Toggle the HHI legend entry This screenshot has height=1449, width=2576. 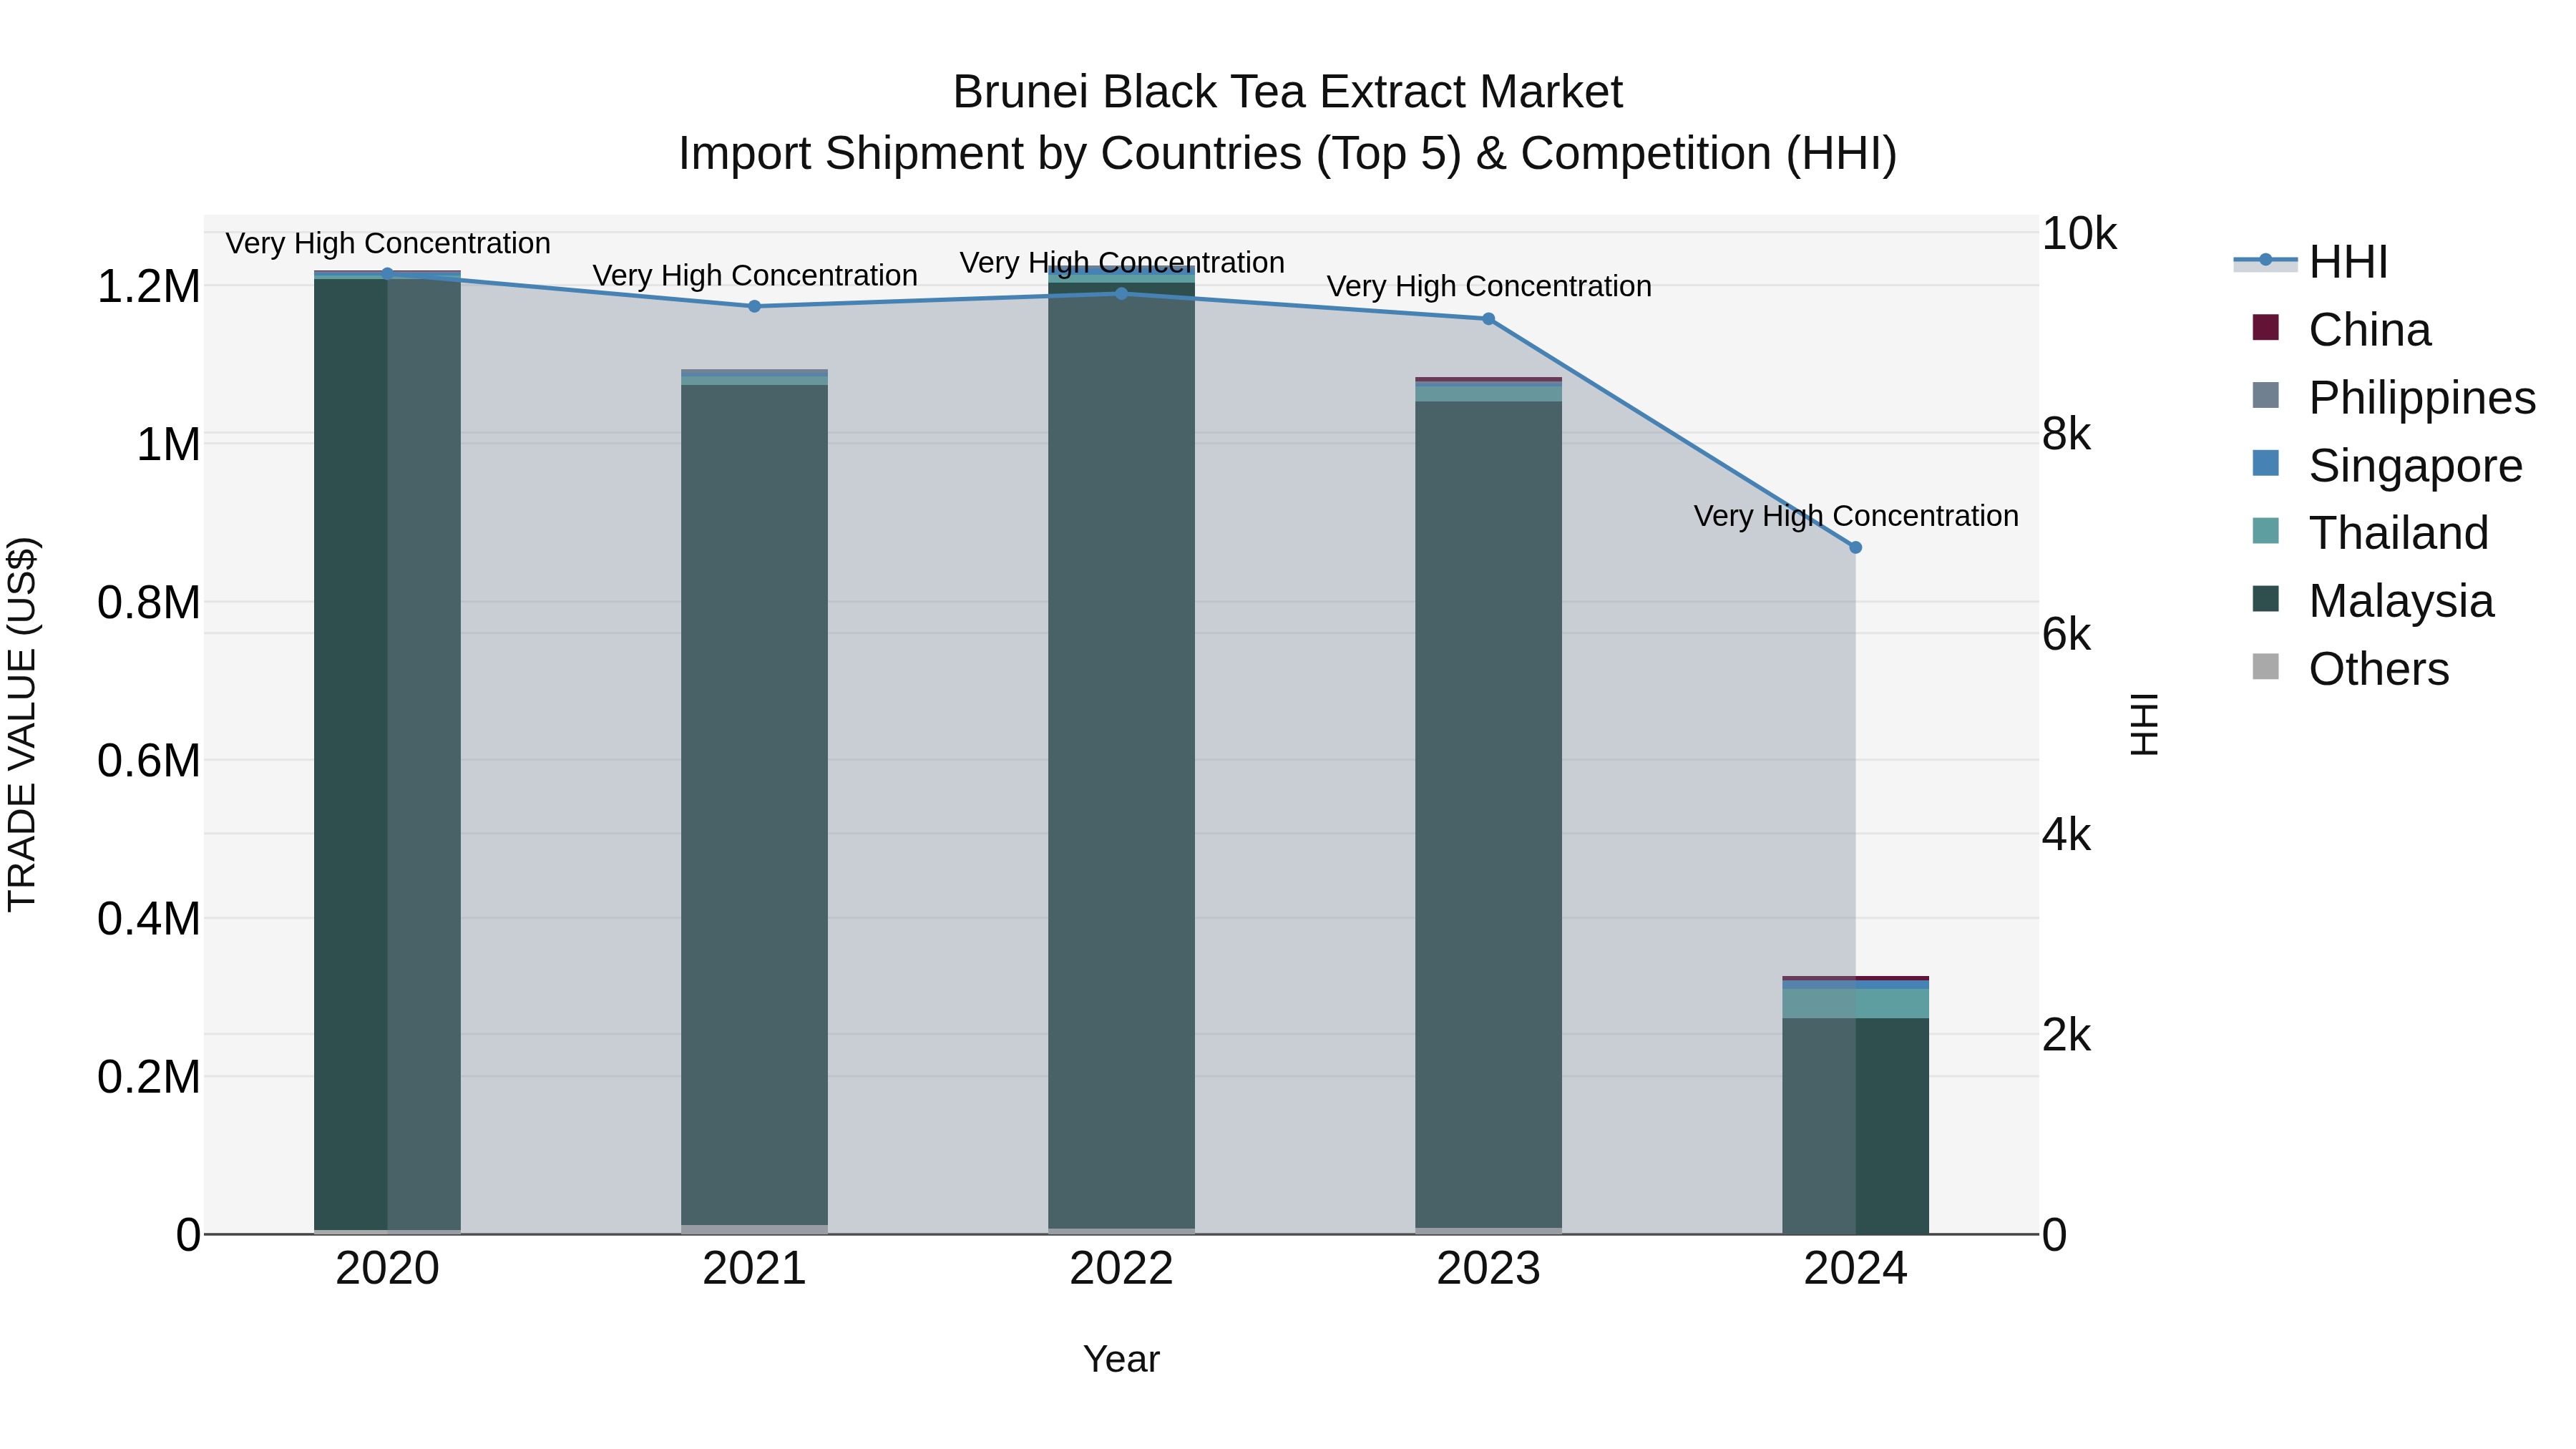point(2310,262)
